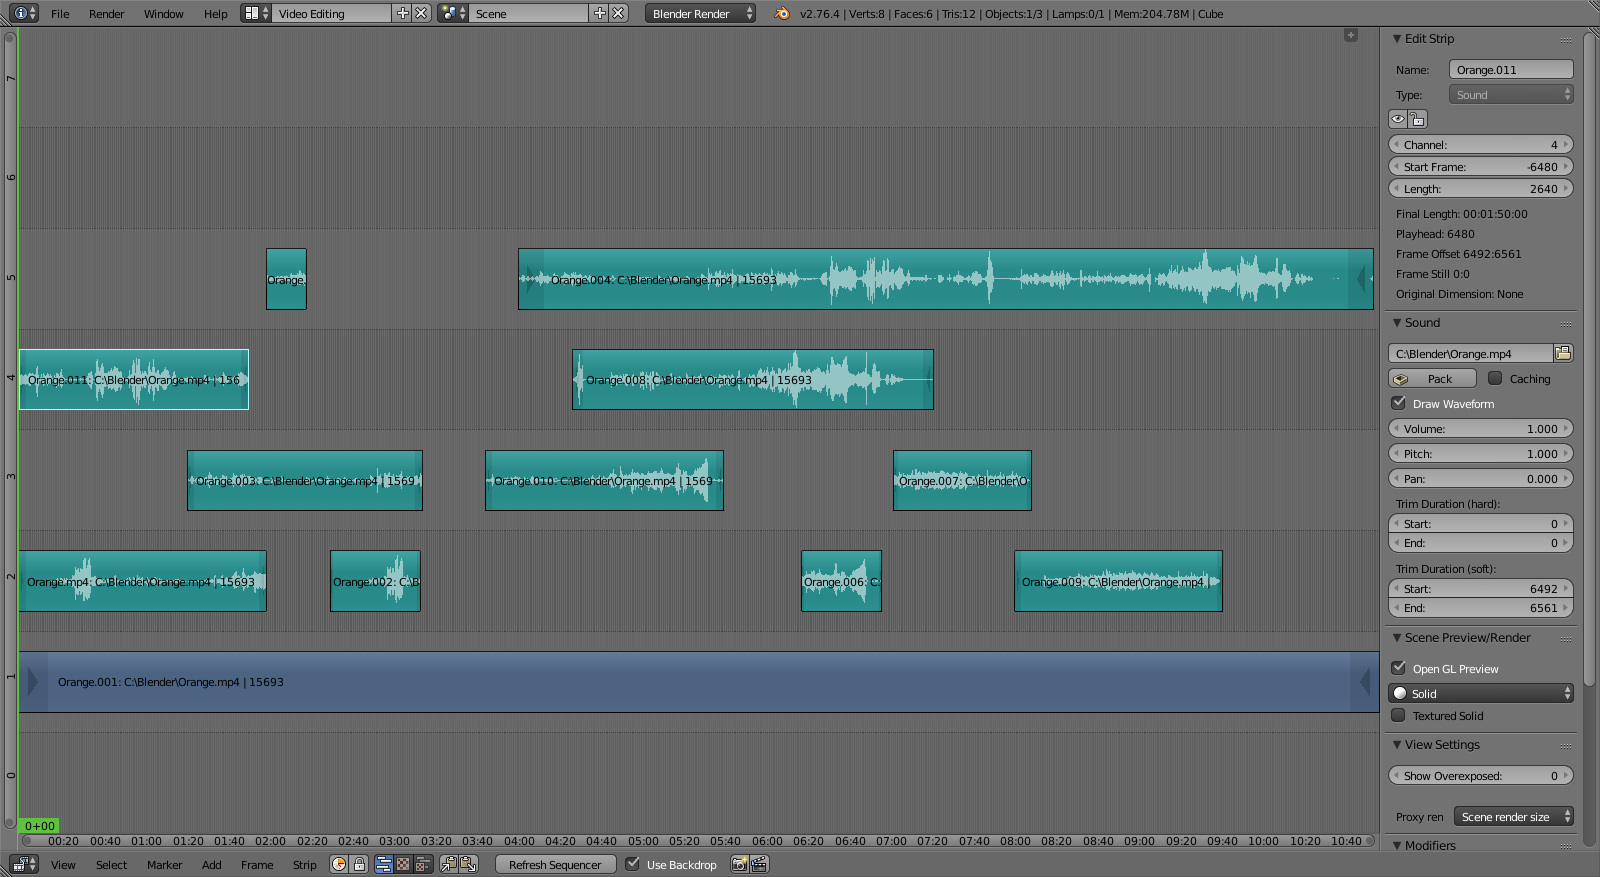Collapse the Edit Strip panel

point(1397,39)
